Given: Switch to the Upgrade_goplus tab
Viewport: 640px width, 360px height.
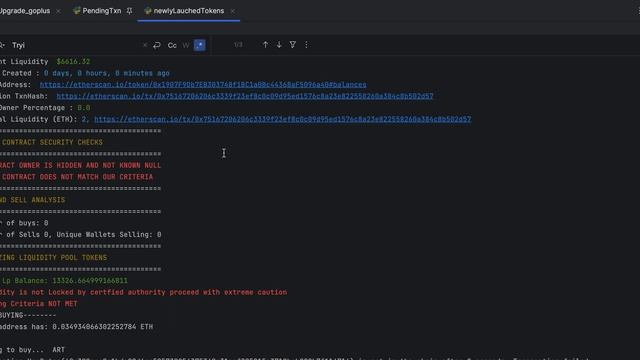Looking at the screenshot, I should point(24,11).
